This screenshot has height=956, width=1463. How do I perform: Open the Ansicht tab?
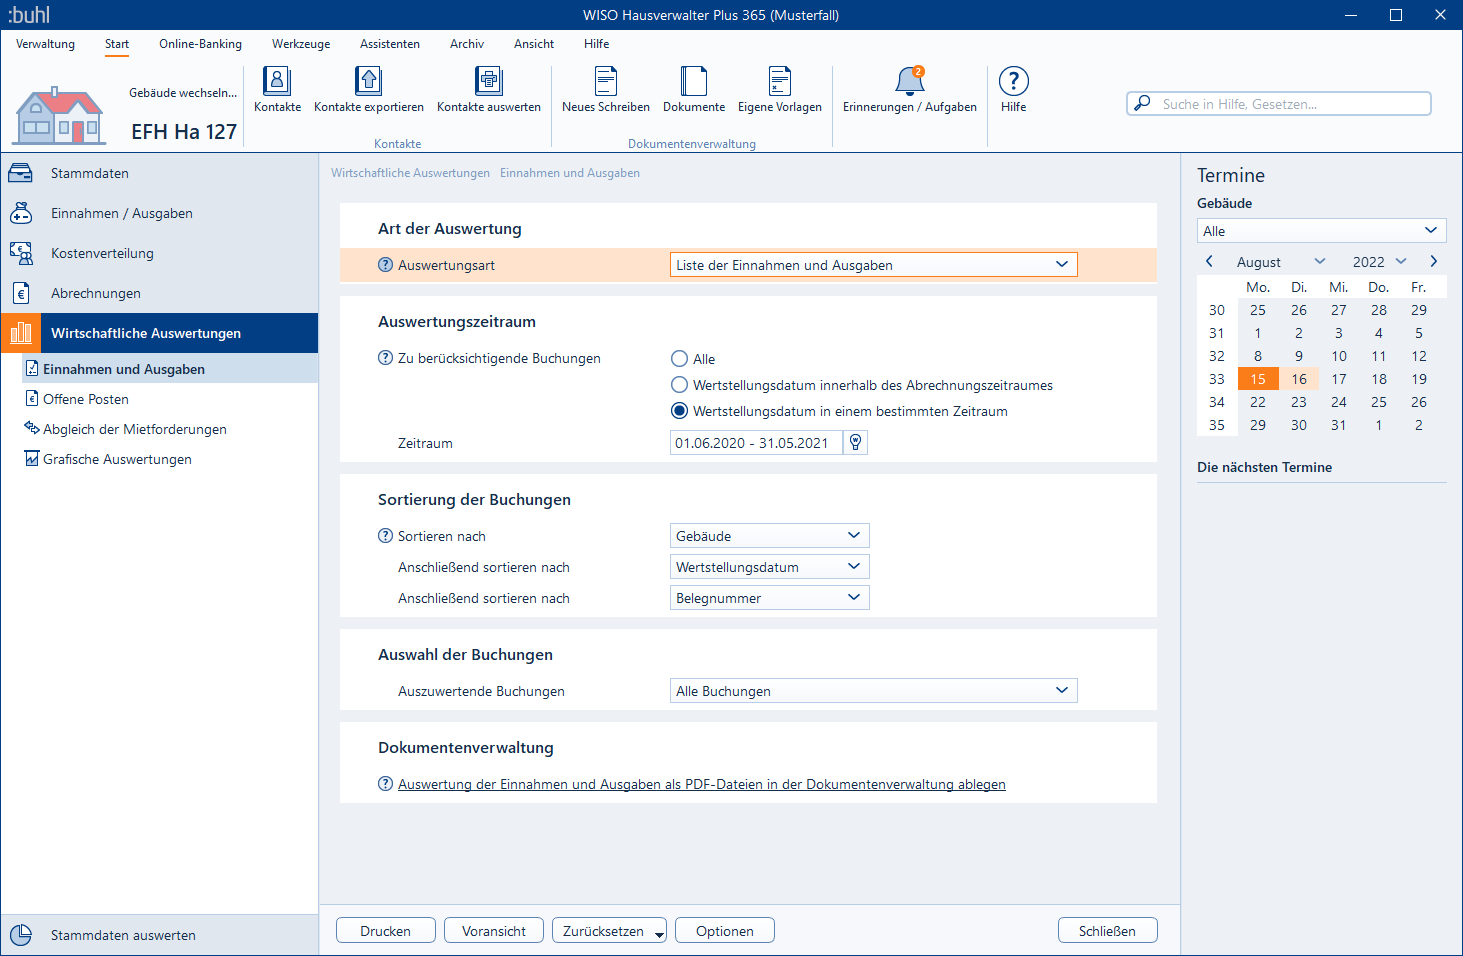534,44
